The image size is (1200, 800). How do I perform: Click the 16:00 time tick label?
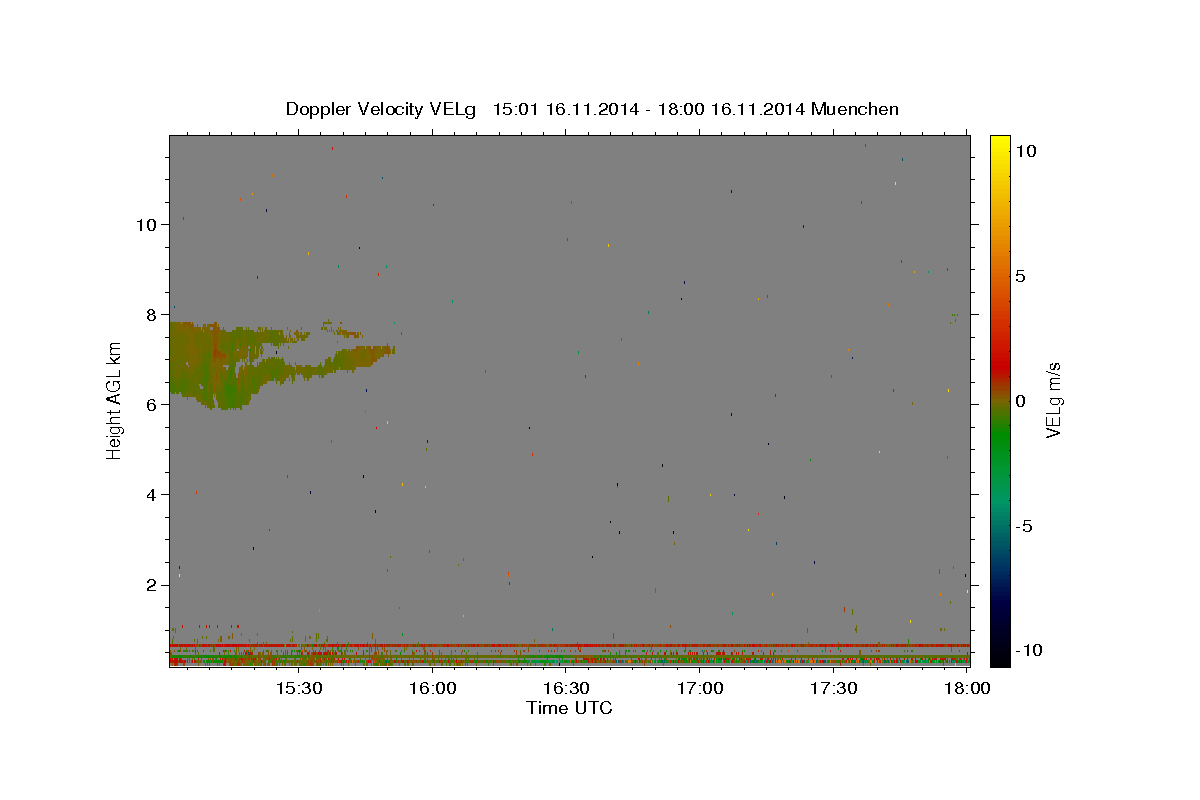pos(433,688)
